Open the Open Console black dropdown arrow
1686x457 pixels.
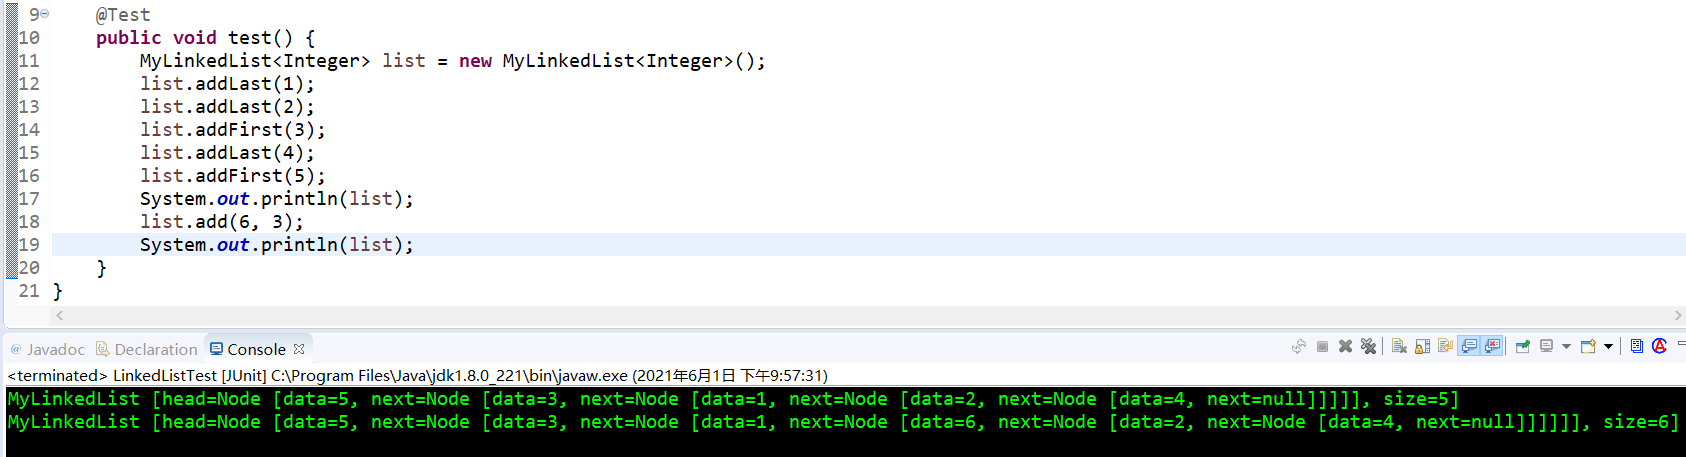point(1608,346)
